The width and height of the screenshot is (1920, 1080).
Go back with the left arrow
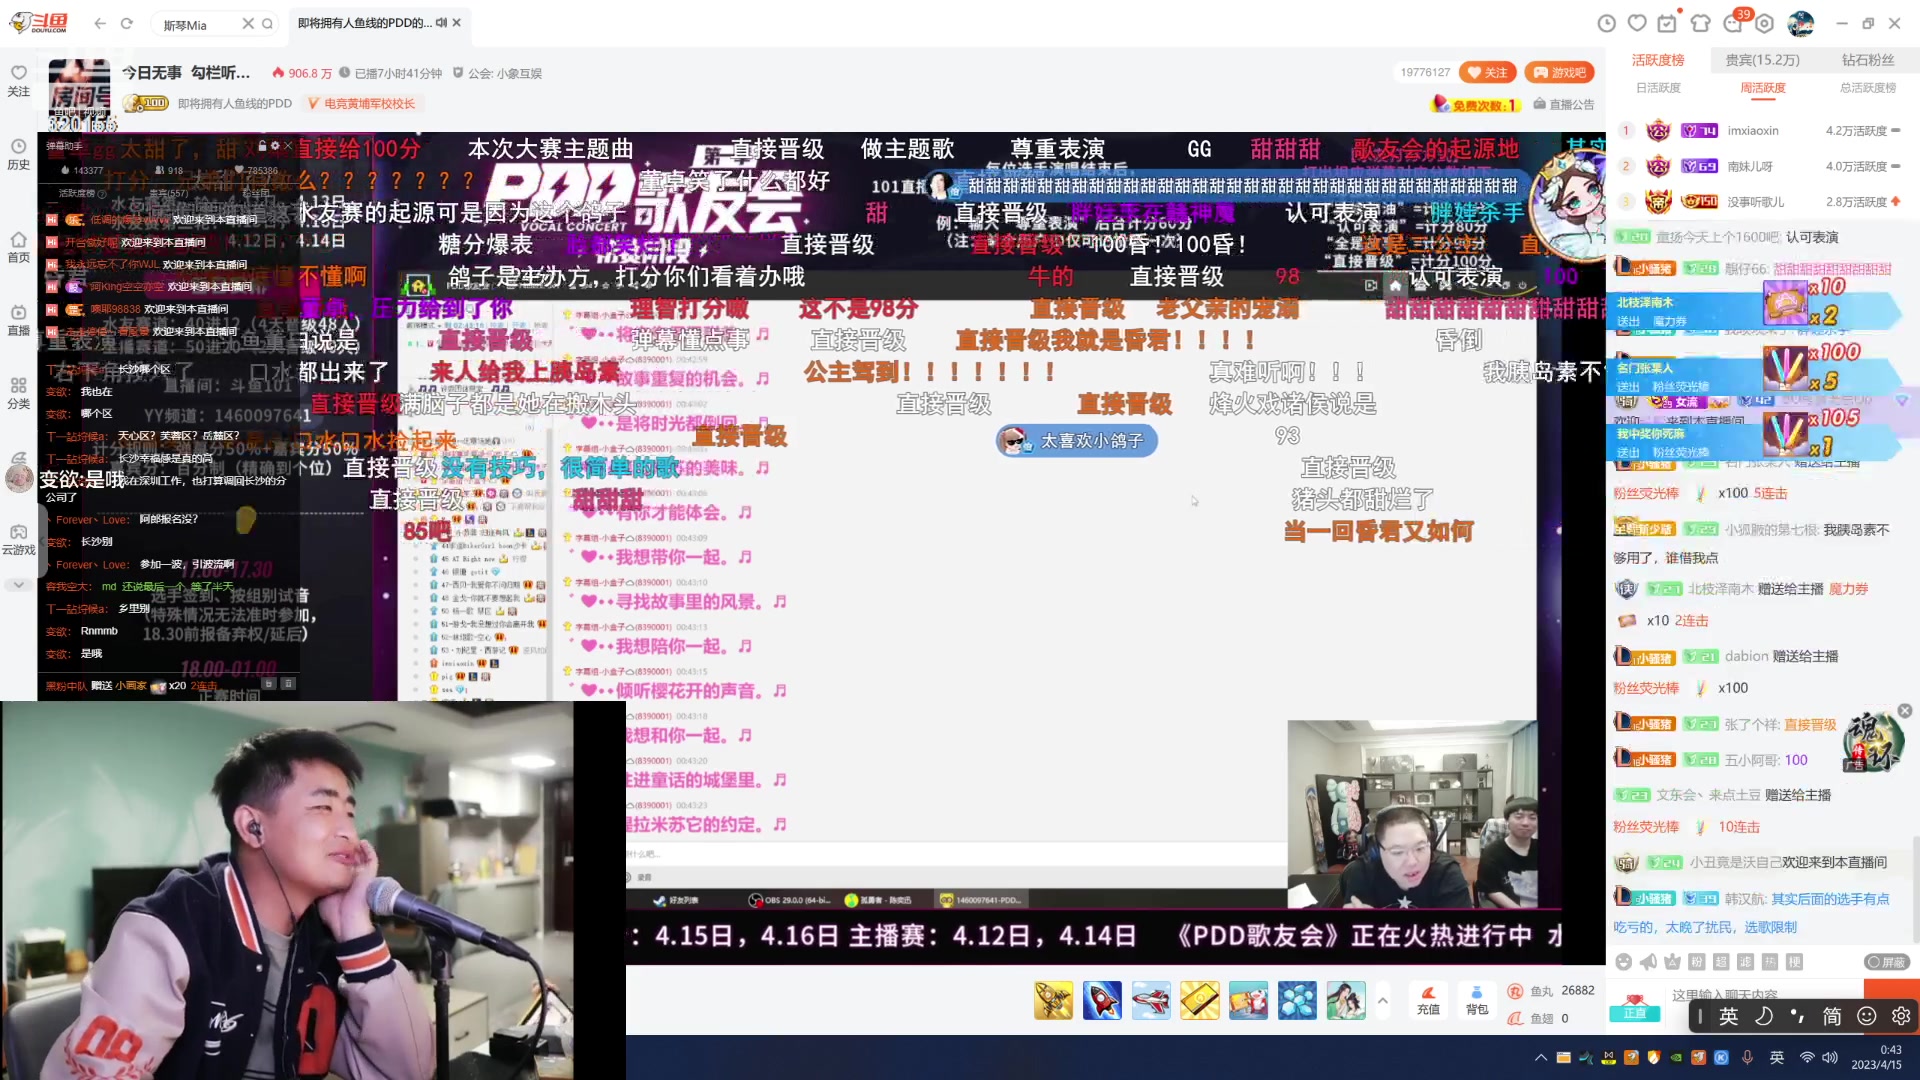click(x=99, y=23)
